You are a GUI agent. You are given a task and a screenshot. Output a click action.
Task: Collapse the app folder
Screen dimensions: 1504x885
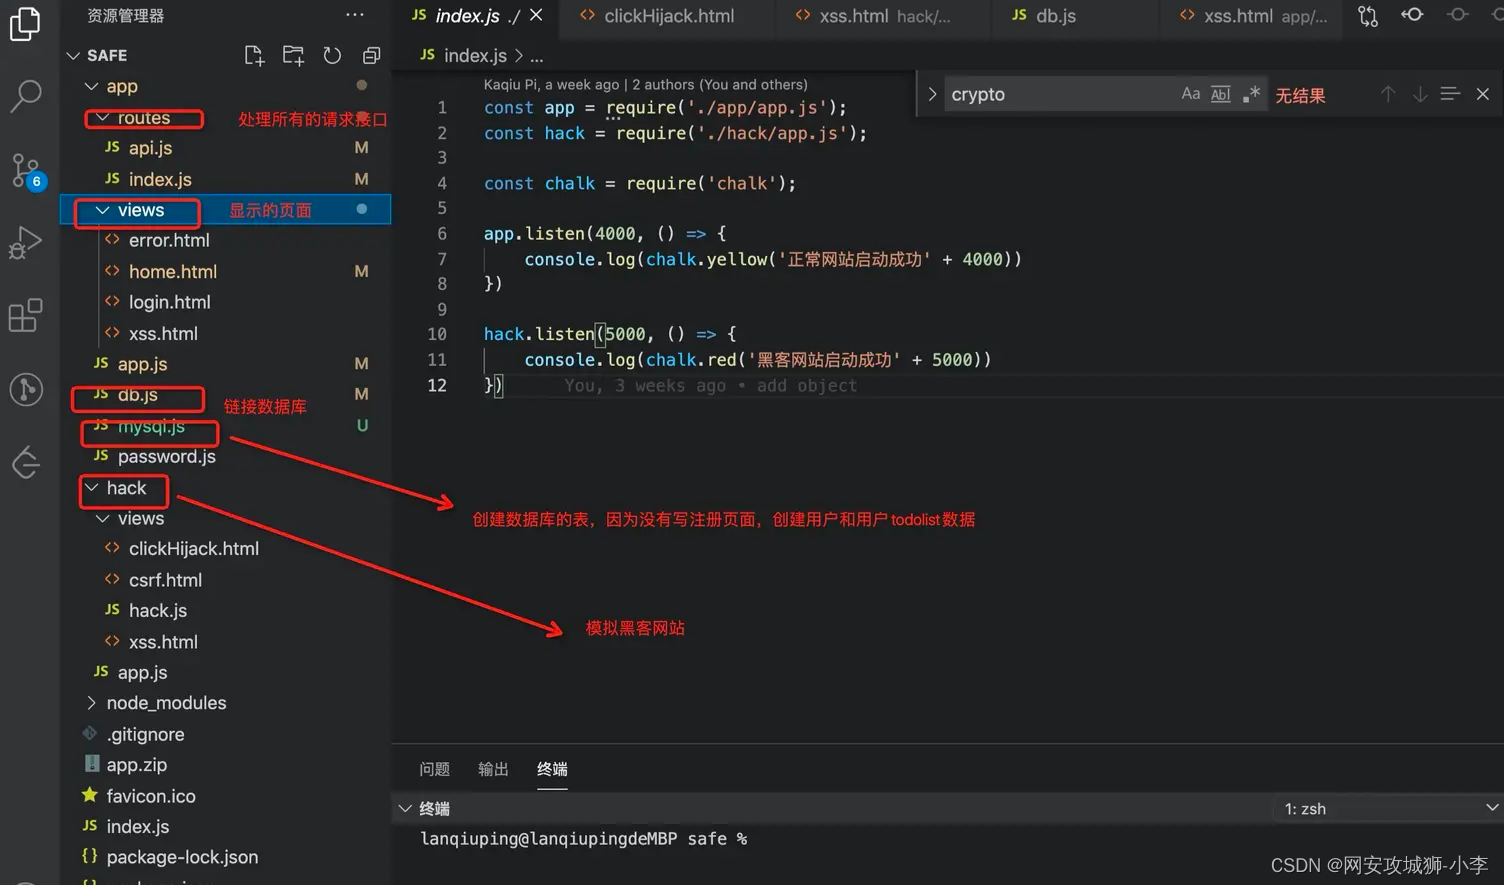(91, 87)
